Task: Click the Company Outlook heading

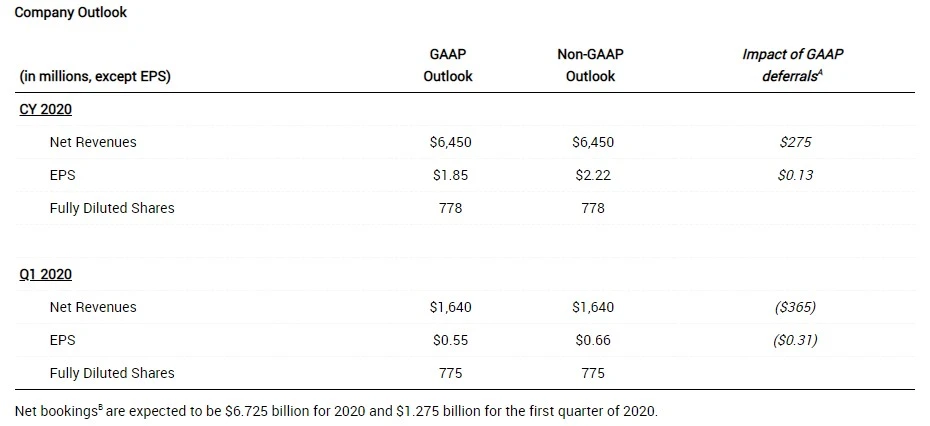Action: pos(71,13)
